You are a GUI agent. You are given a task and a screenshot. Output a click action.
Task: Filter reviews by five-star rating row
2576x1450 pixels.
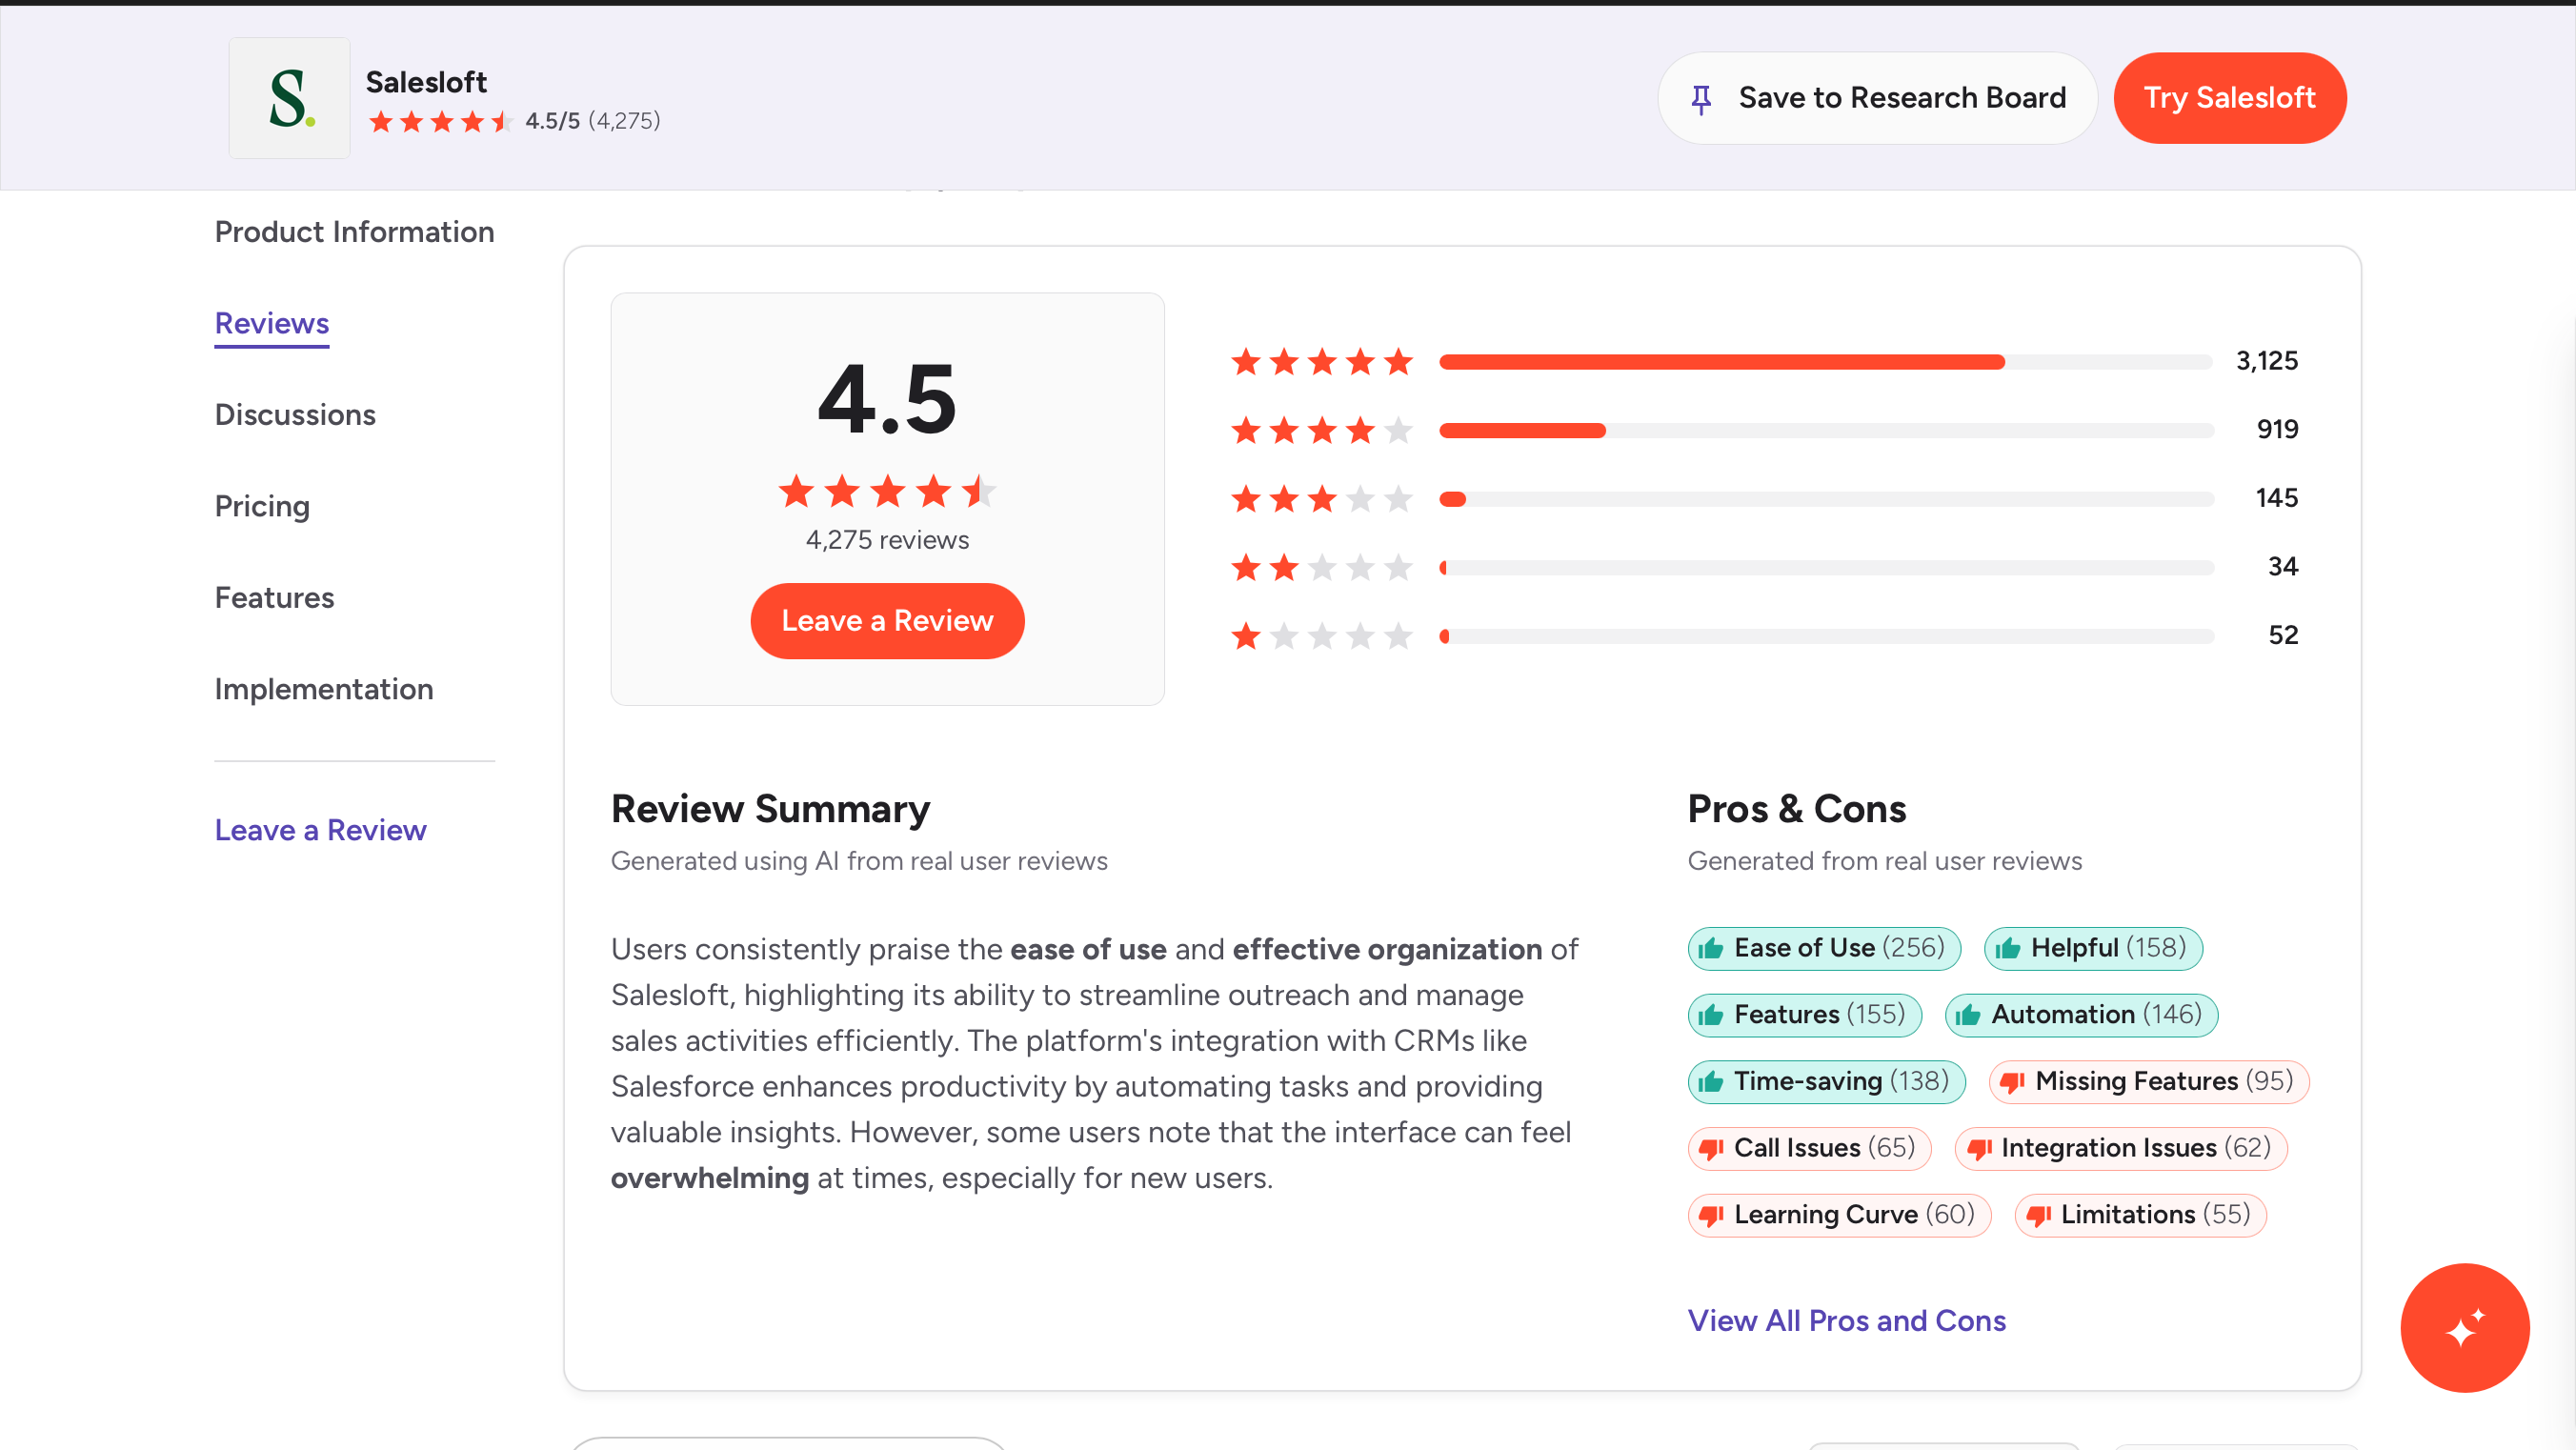pyautogui.click(x=1764, y=361)
